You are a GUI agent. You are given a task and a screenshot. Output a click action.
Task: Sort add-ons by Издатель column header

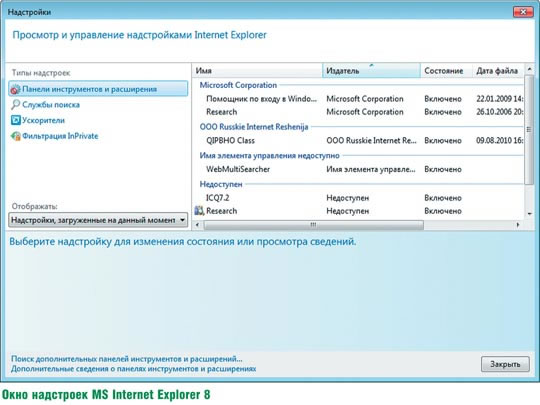pos(371,71)
